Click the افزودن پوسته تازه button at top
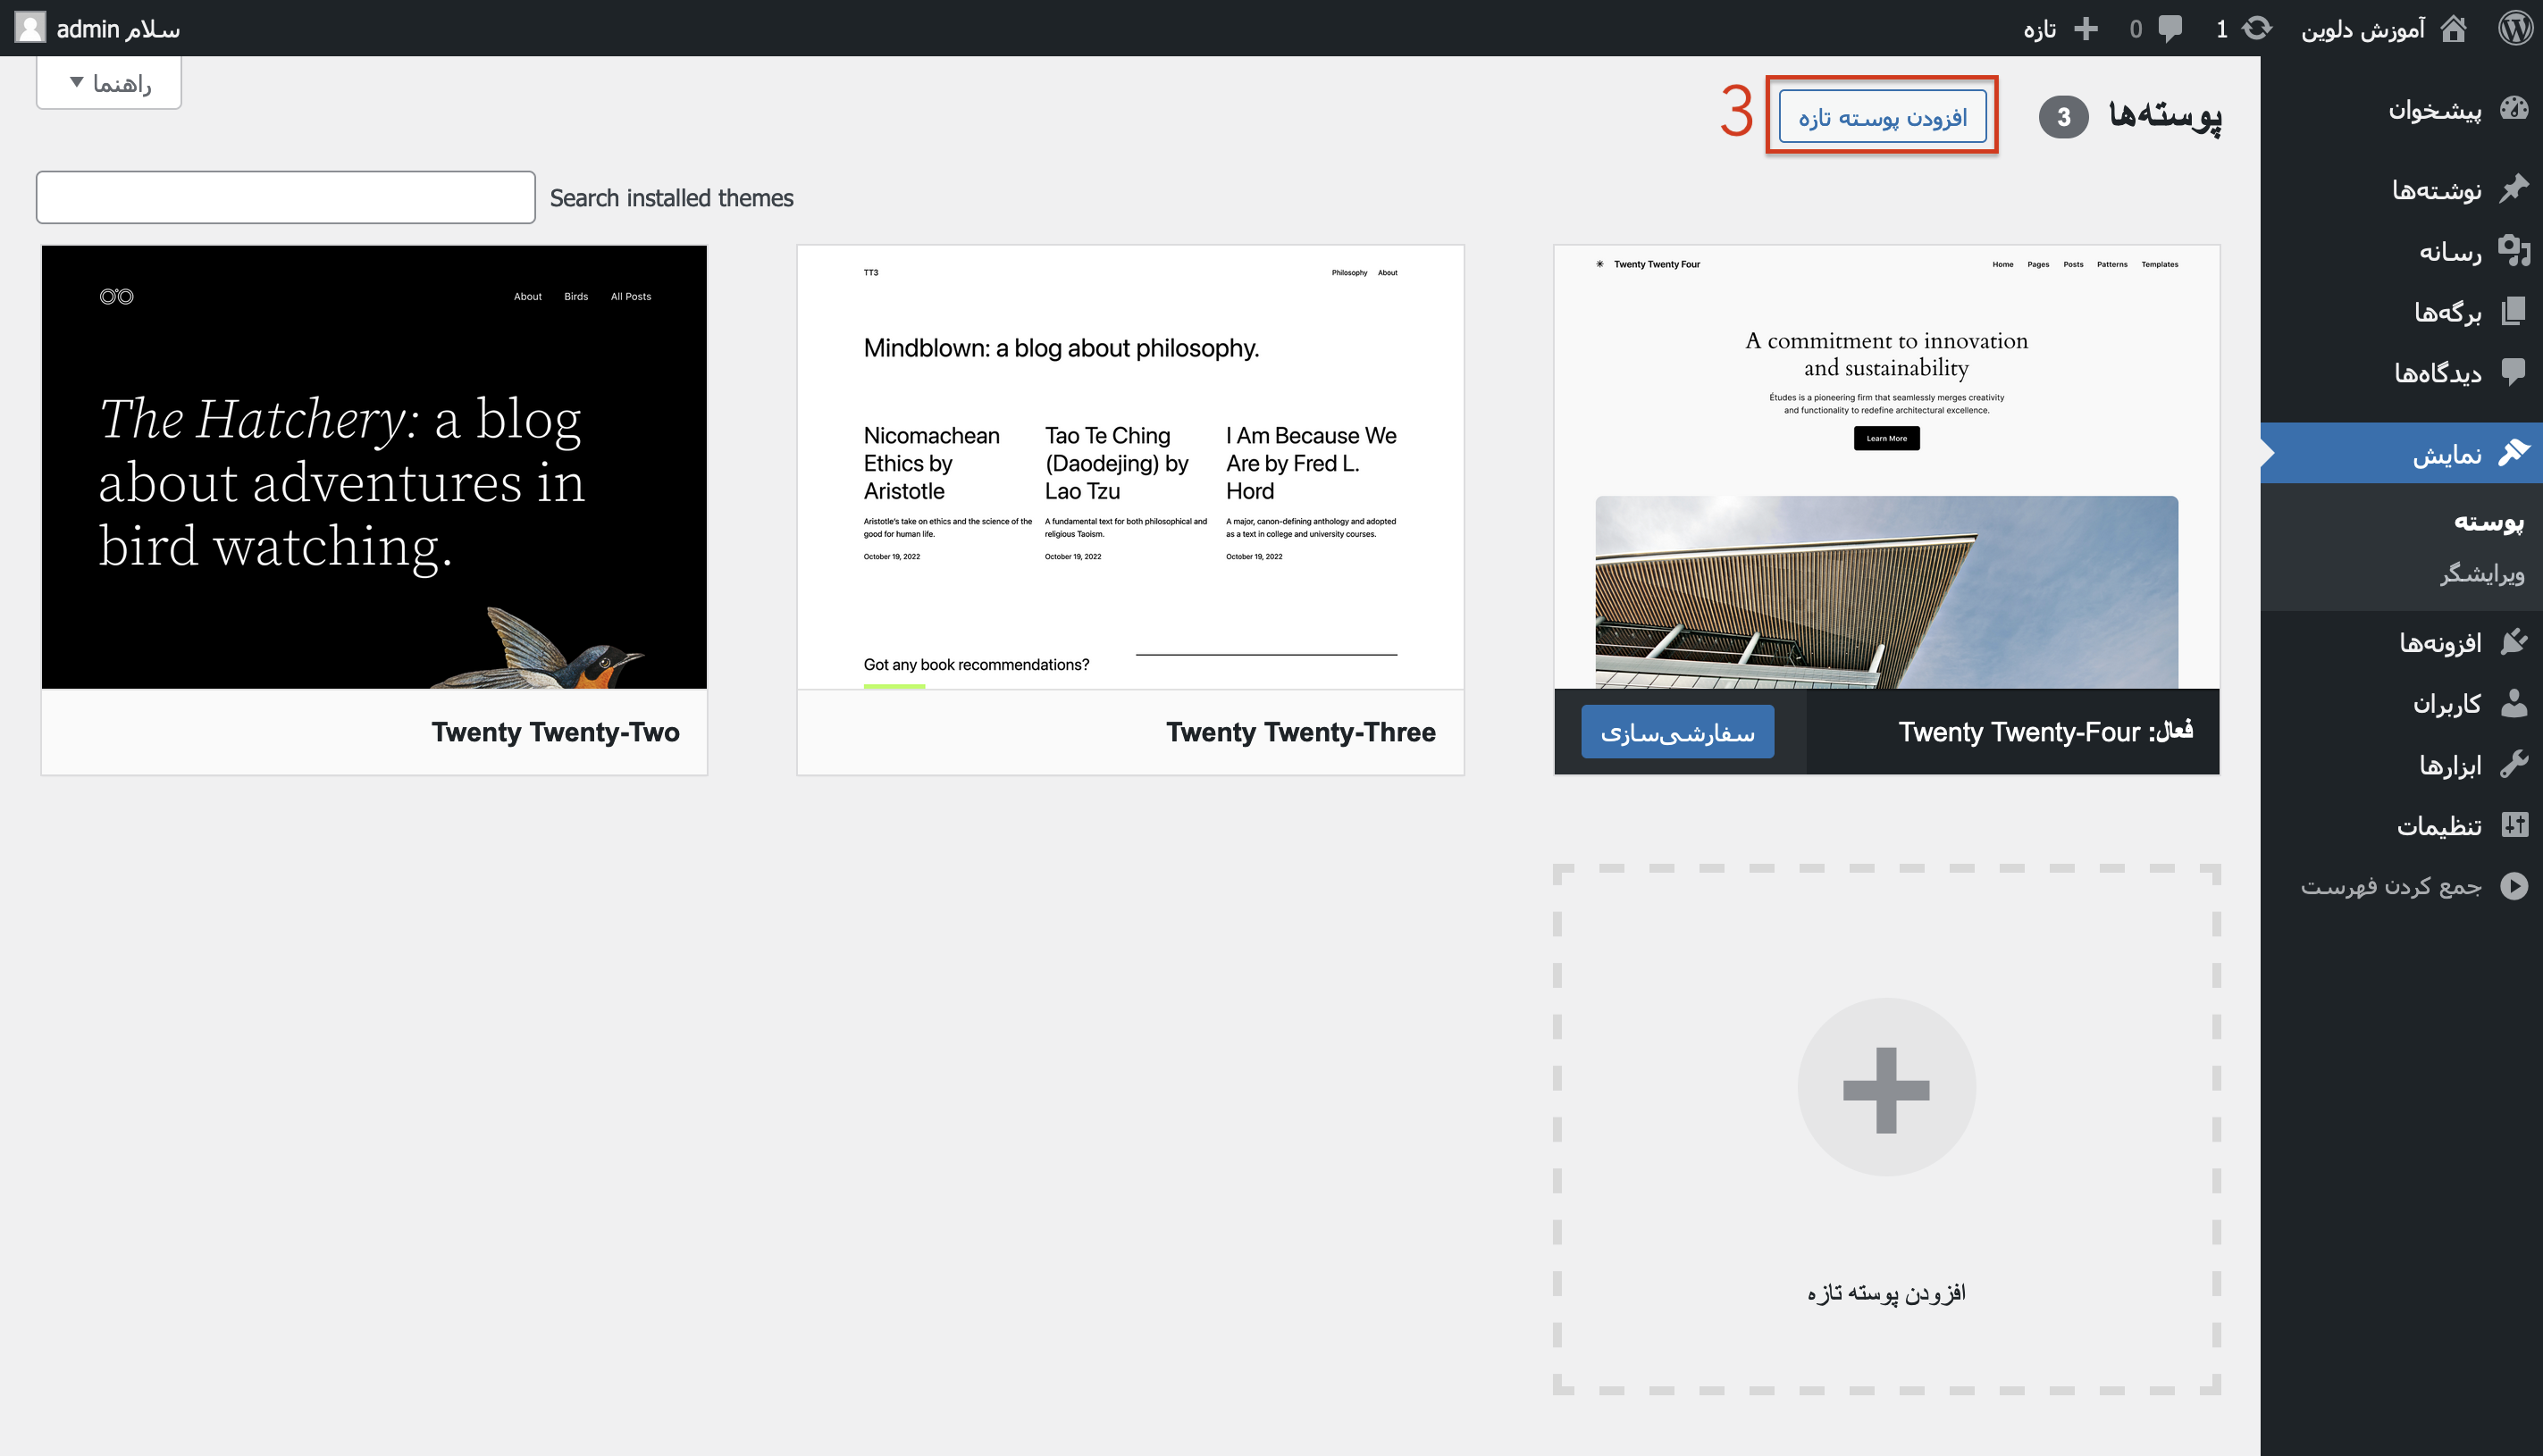2543x1456 pixels. tap(1882, 116)
